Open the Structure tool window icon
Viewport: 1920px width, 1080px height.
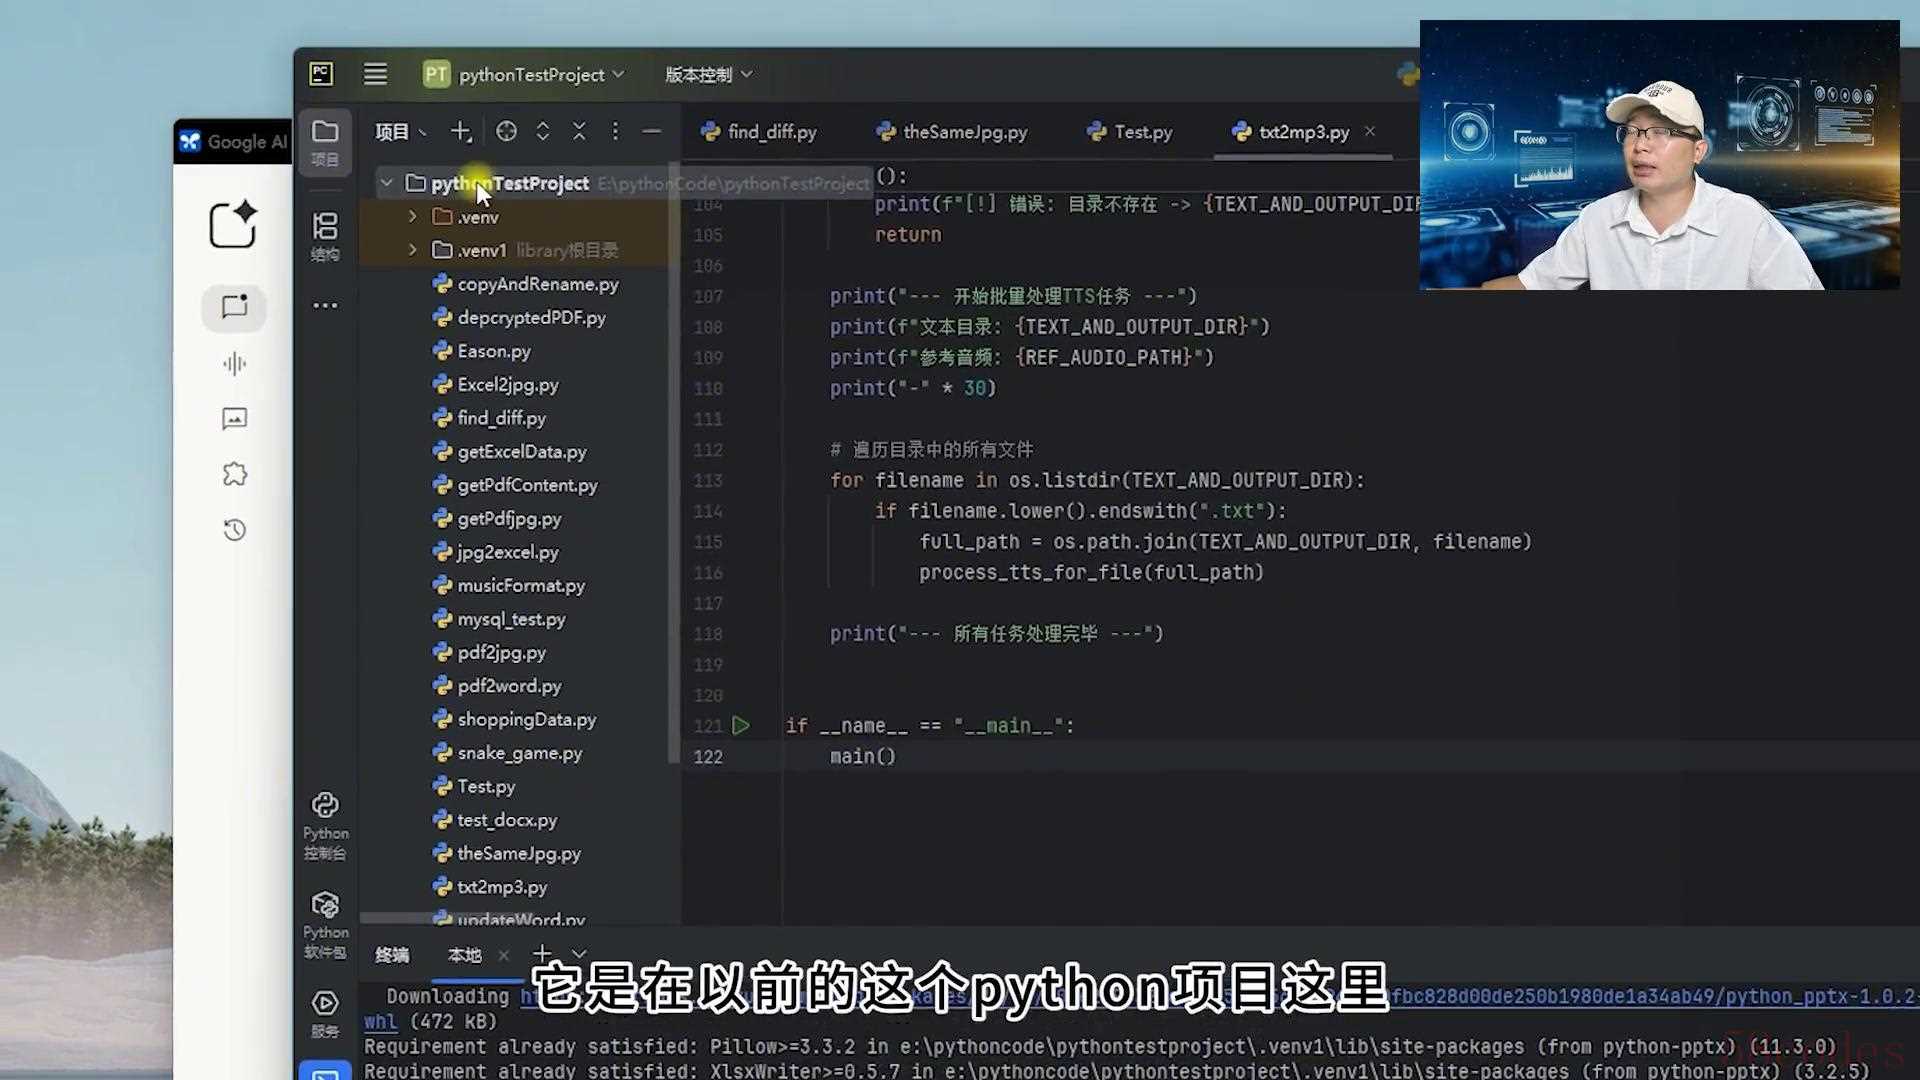pos(325,236)
